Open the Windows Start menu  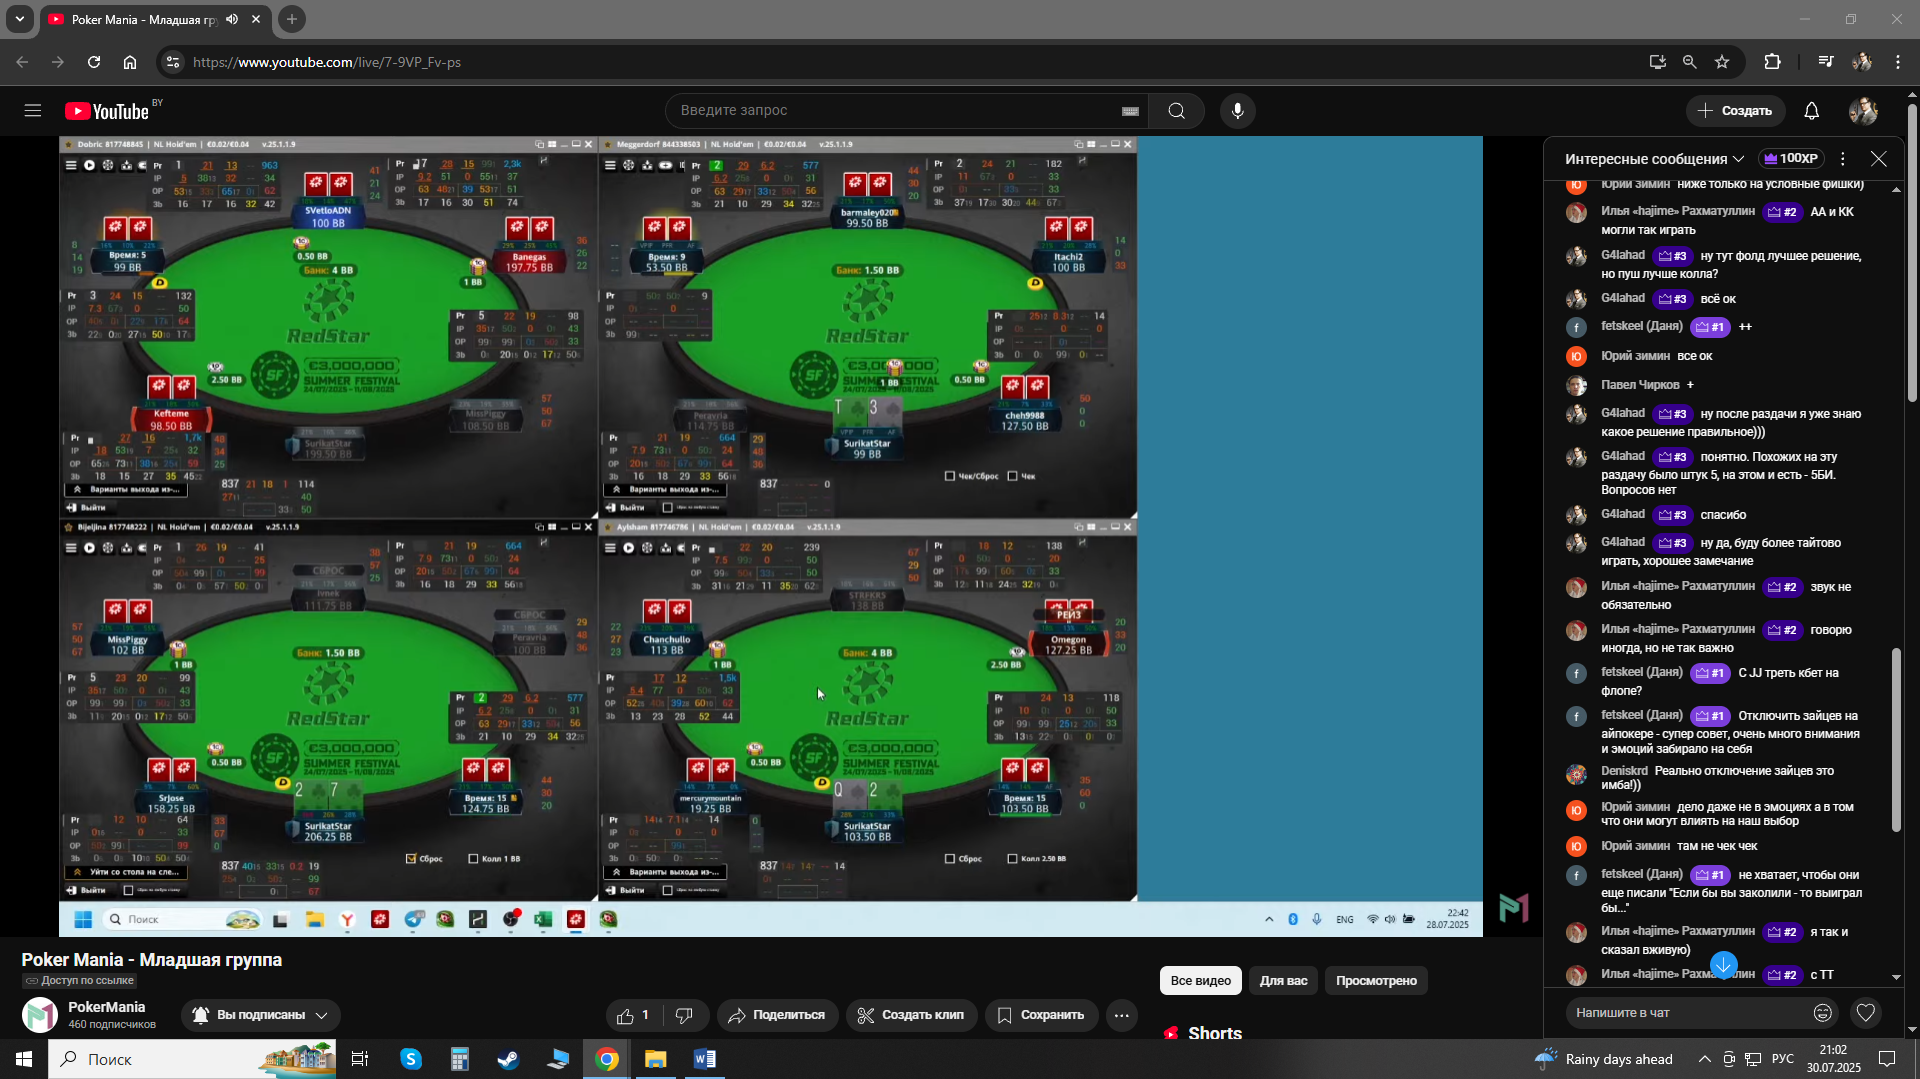(x=24, y=1059)
